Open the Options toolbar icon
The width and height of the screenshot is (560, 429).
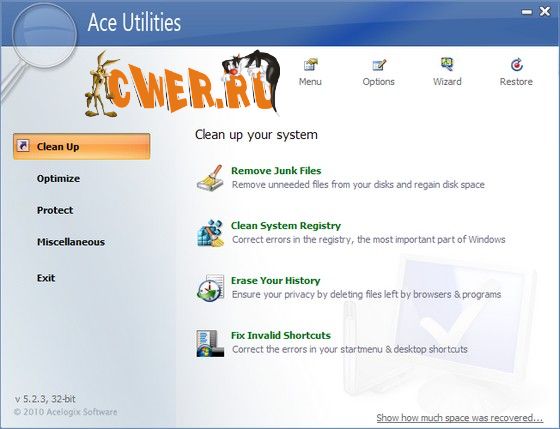[379, 65]
